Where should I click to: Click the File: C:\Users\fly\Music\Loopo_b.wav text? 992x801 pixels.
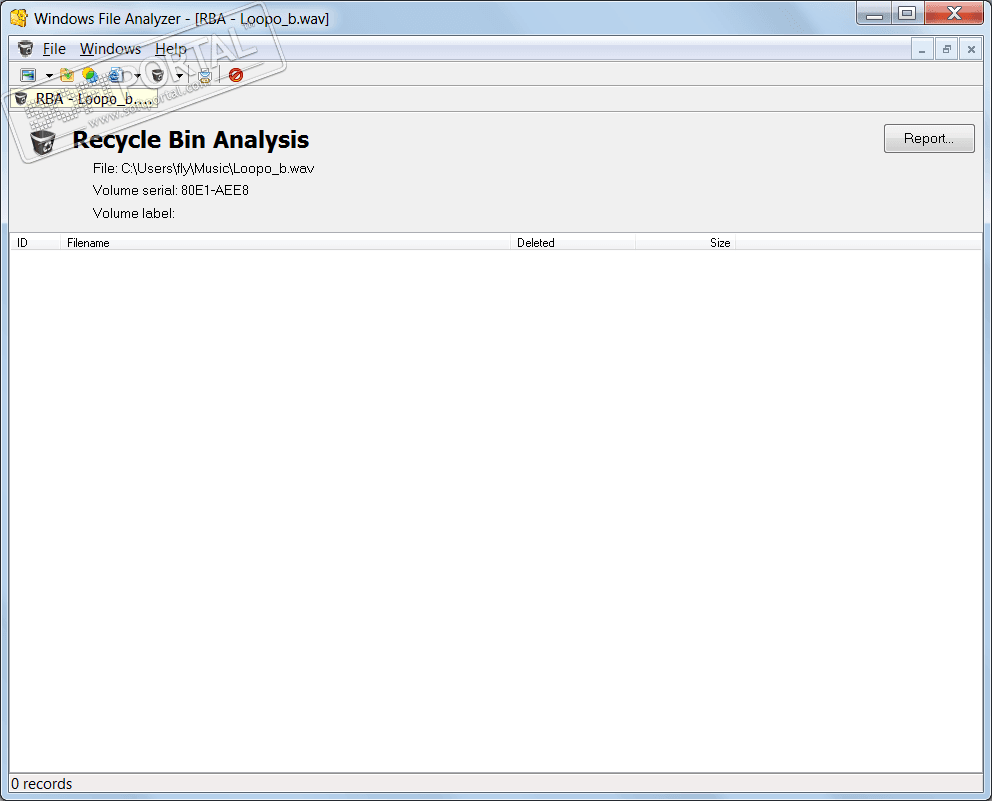coord(203,168)
